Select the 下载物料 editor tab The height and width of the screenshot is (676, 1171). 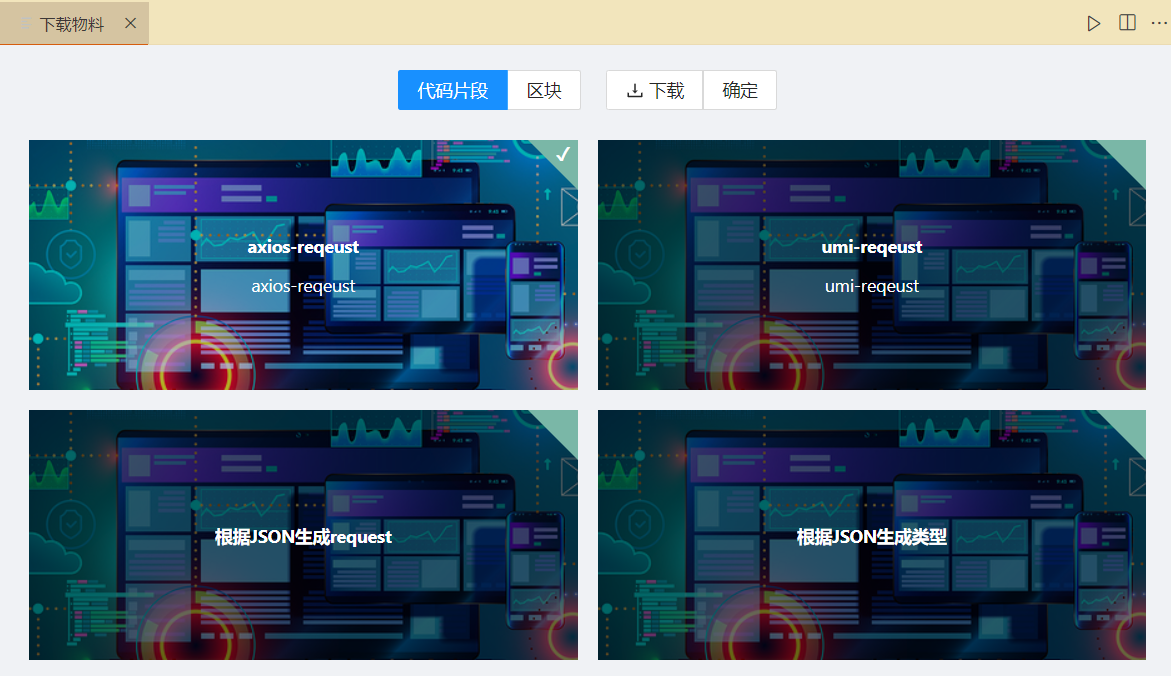(x=74, y=23)
